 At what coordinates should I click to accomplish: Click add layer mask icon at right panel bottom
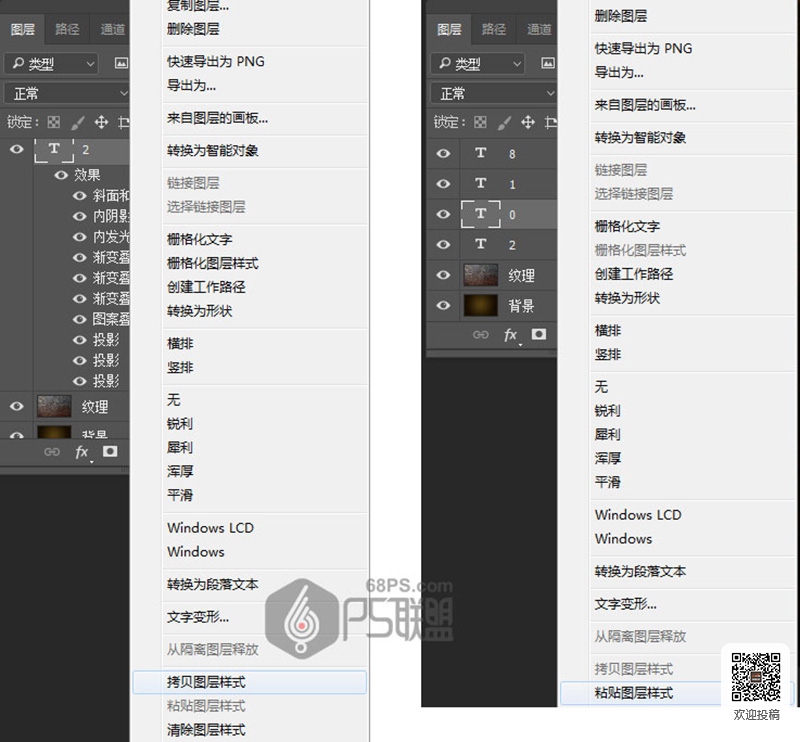click(539, 334)
